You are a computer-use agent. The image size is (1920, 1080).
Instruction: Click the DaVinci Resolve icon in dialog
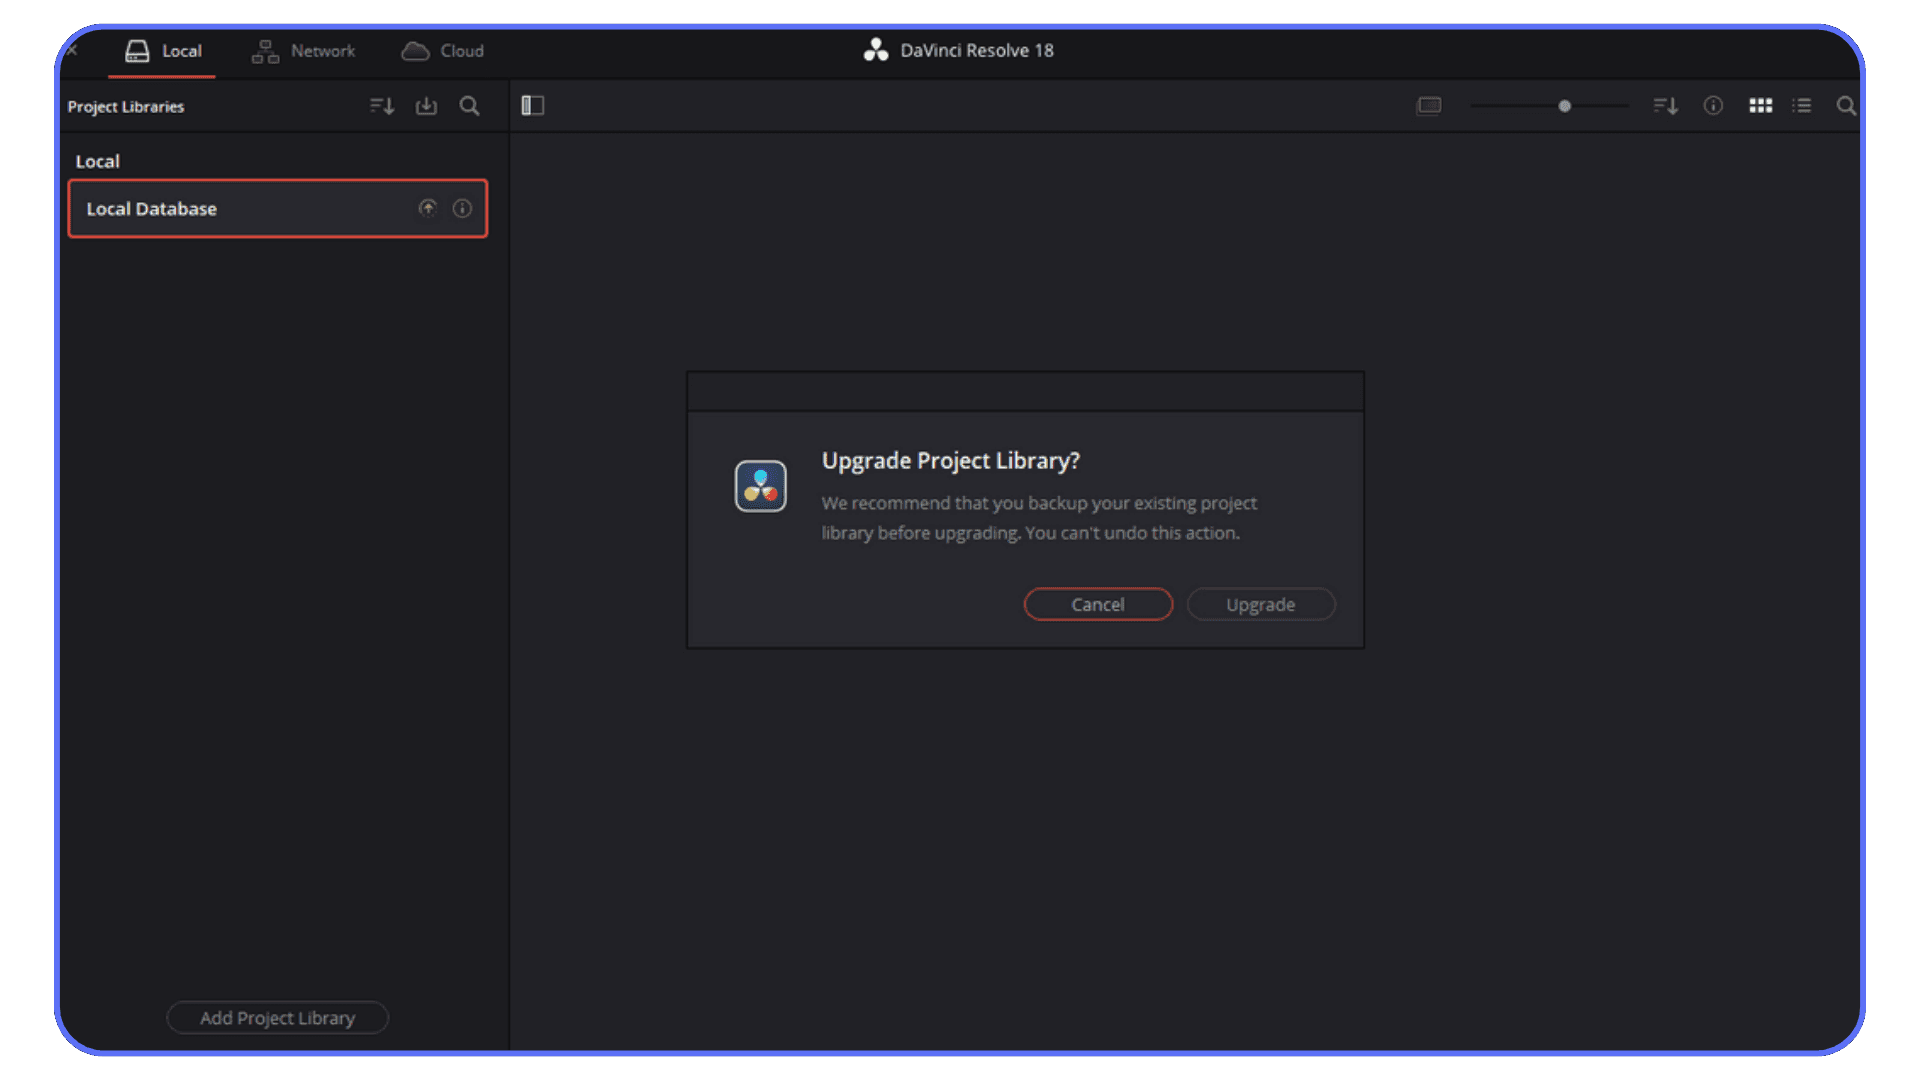(x=761, y=486)
